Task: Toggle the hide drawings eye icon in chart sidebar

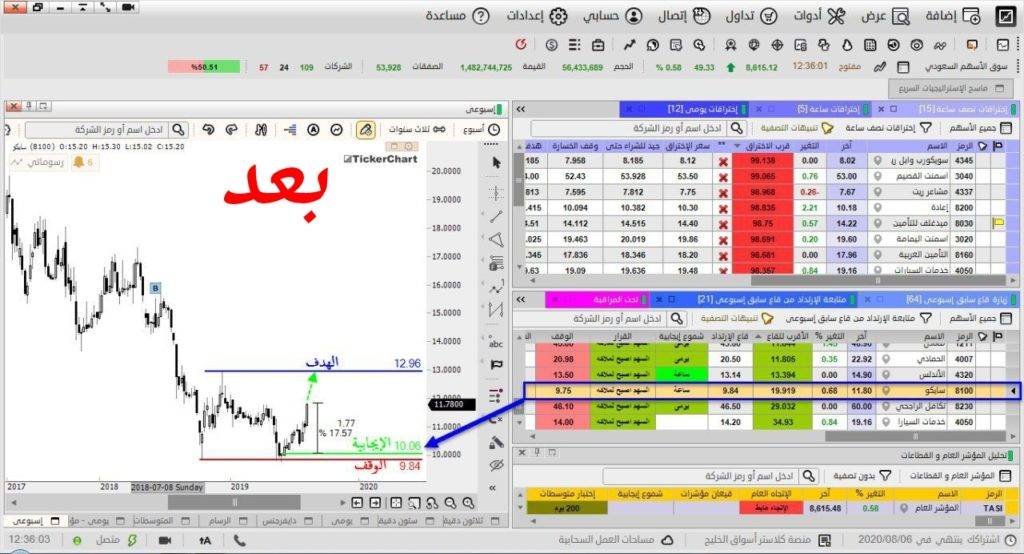Action: point(496,465)
